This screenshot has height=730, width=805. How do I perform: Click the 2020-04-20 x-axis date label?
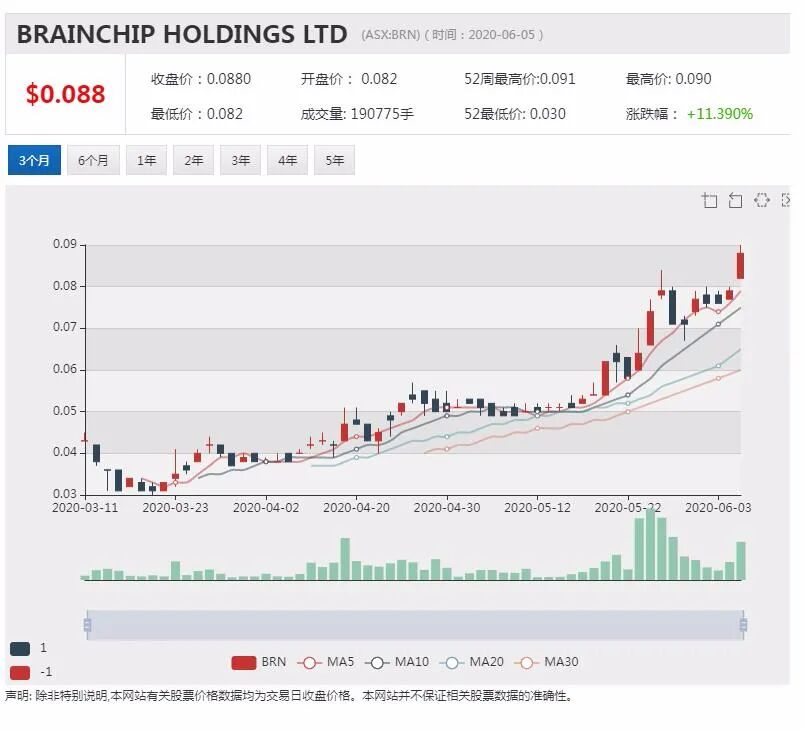[356, 508]
